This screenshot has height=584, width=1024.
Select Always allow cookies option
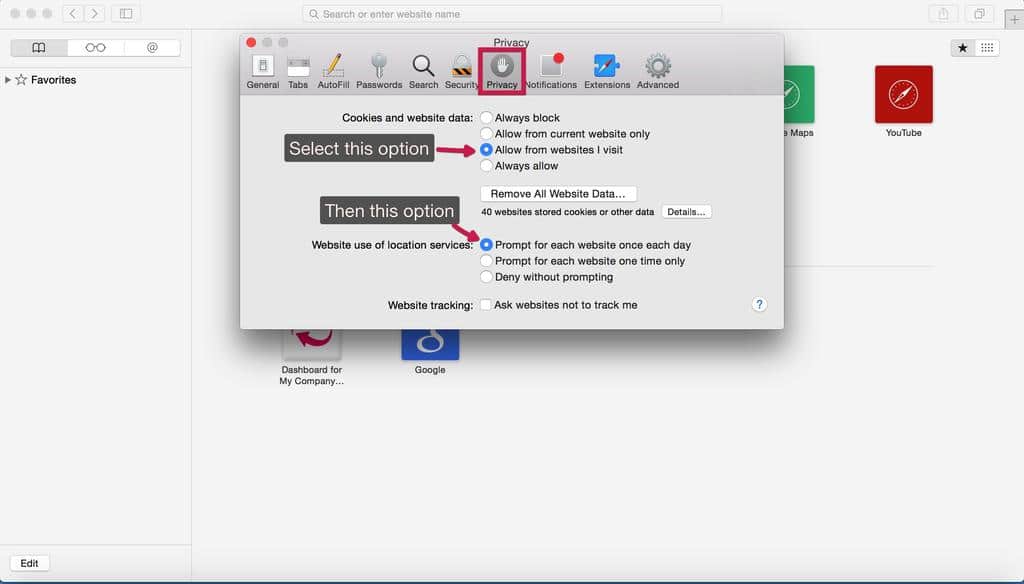(487, 166)
